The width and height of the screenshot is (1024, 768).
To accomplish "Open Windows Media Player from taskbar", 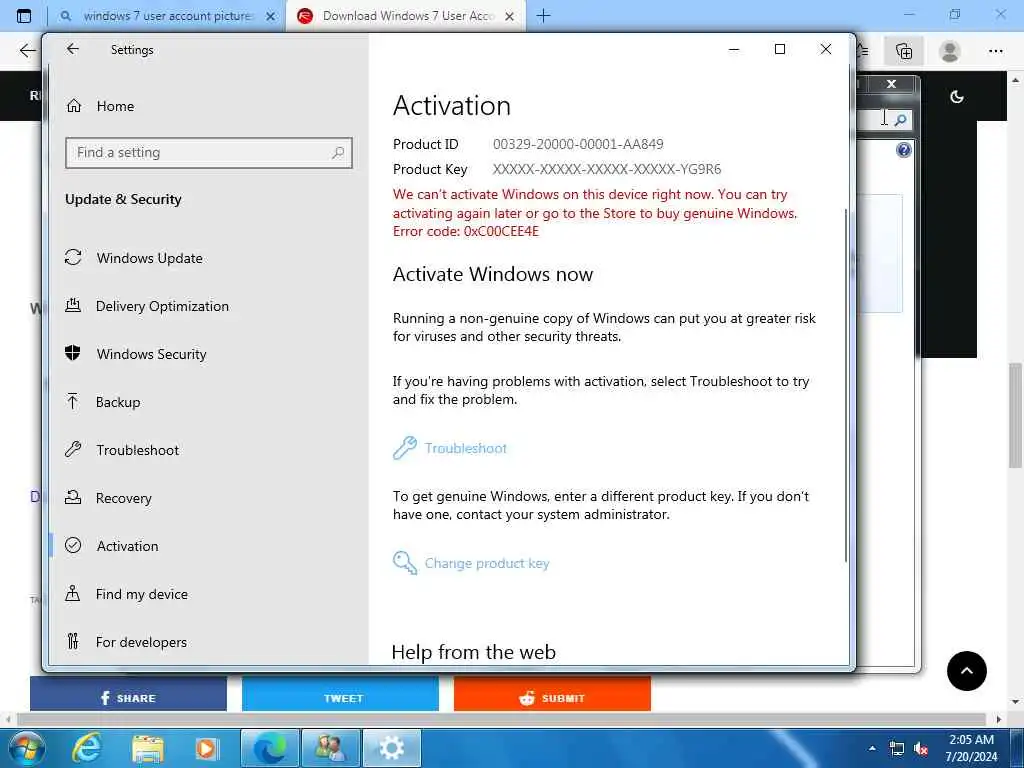I will click(x=208, y=748).
